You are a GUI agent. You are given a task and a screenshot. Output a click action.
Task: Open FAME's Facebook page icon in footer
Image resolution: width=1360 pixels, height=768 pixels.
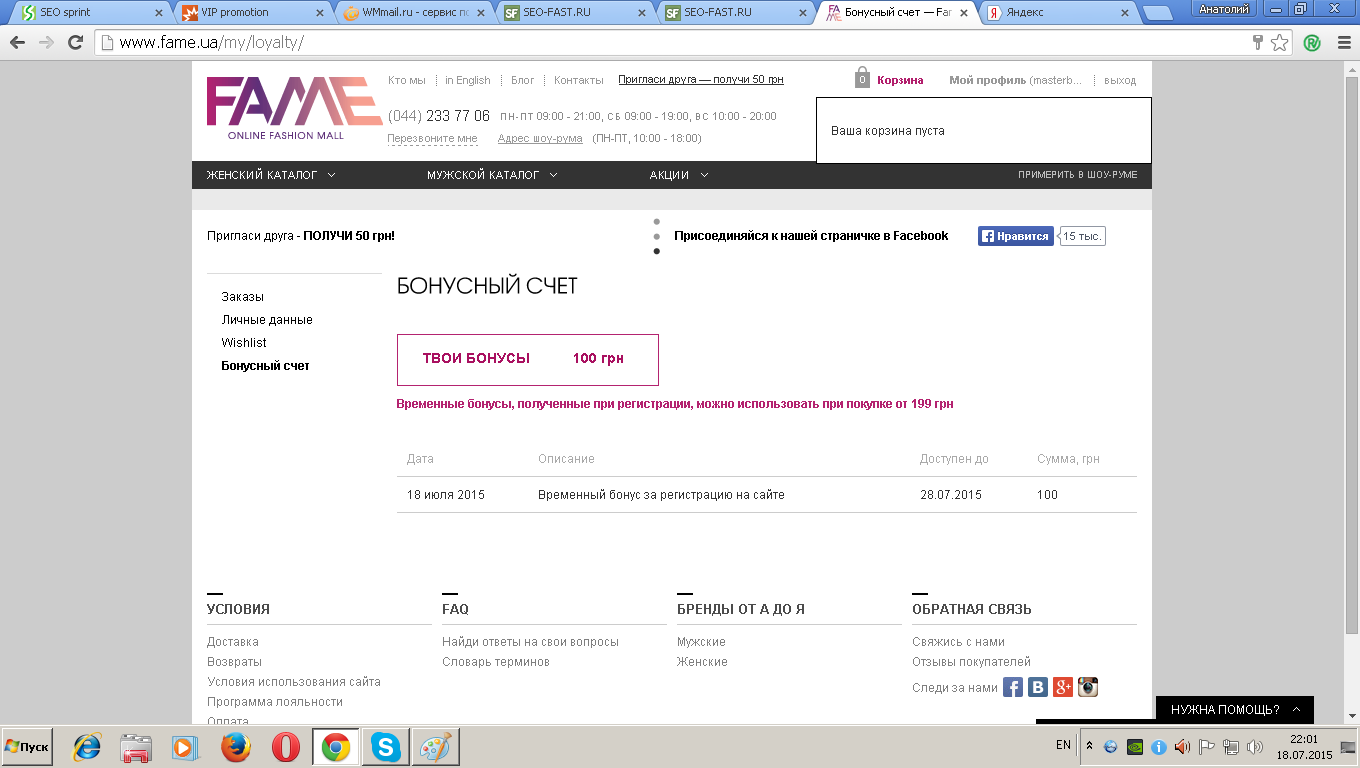pyautogui.click(x=1013, y=687)
